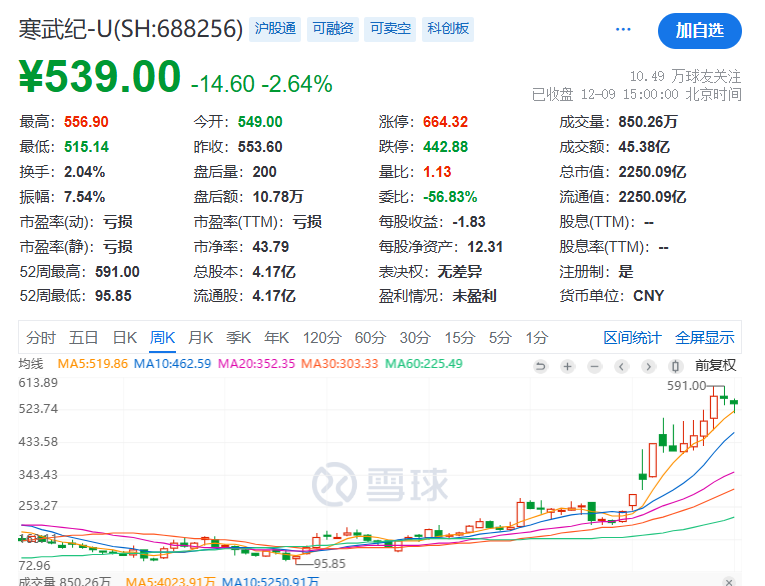765x586 pixels.
Task: Click the 委比 value -56.83%
Action: [x=450, y=197]
